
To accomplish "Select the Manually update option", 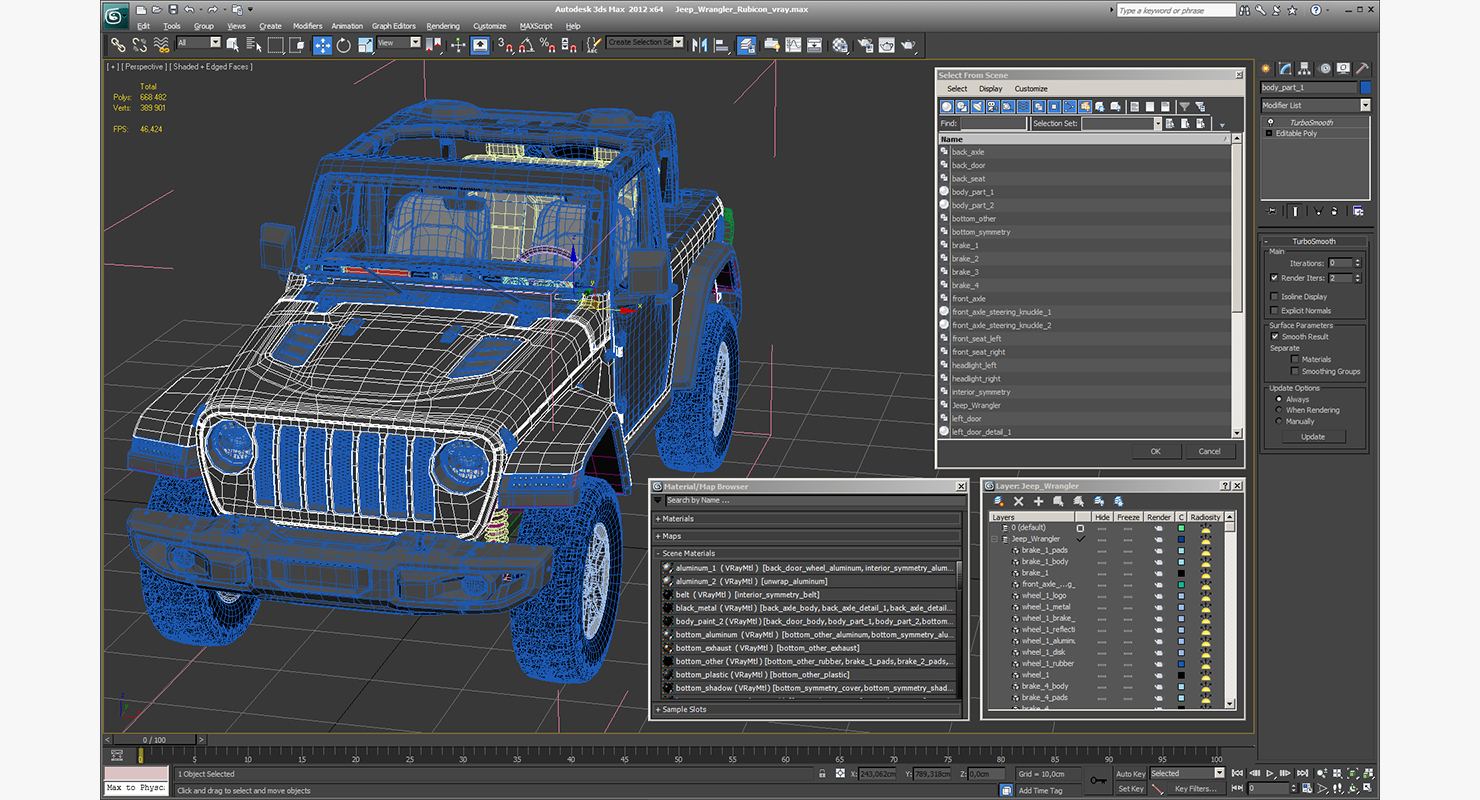I will [1278, 421].
